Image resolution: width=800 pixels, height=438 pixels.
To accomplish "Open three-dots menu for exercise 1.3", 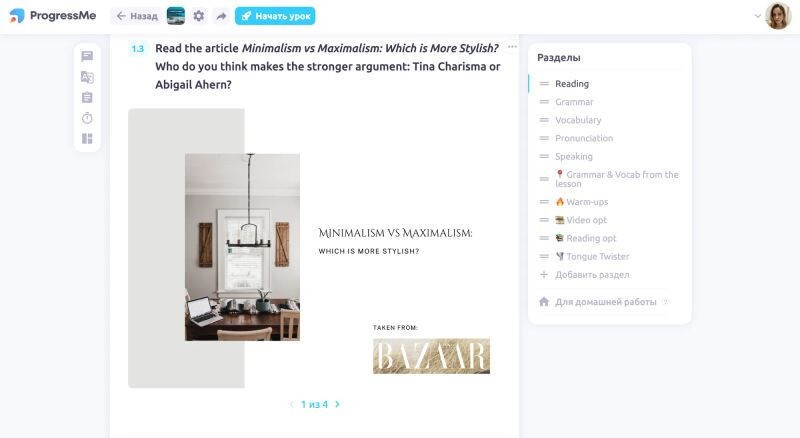I will pyautogui.click(x=512, y=46).
